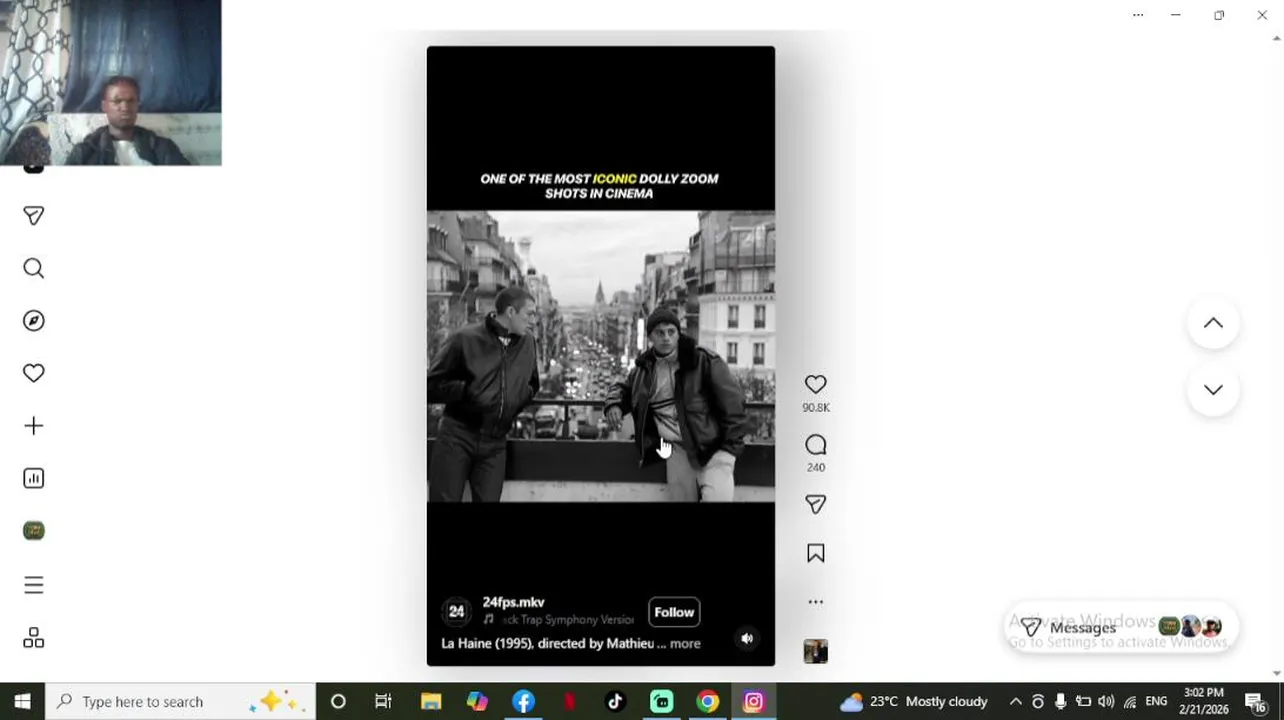Open app window three-dot settings menu

[x=1138, y=15]
